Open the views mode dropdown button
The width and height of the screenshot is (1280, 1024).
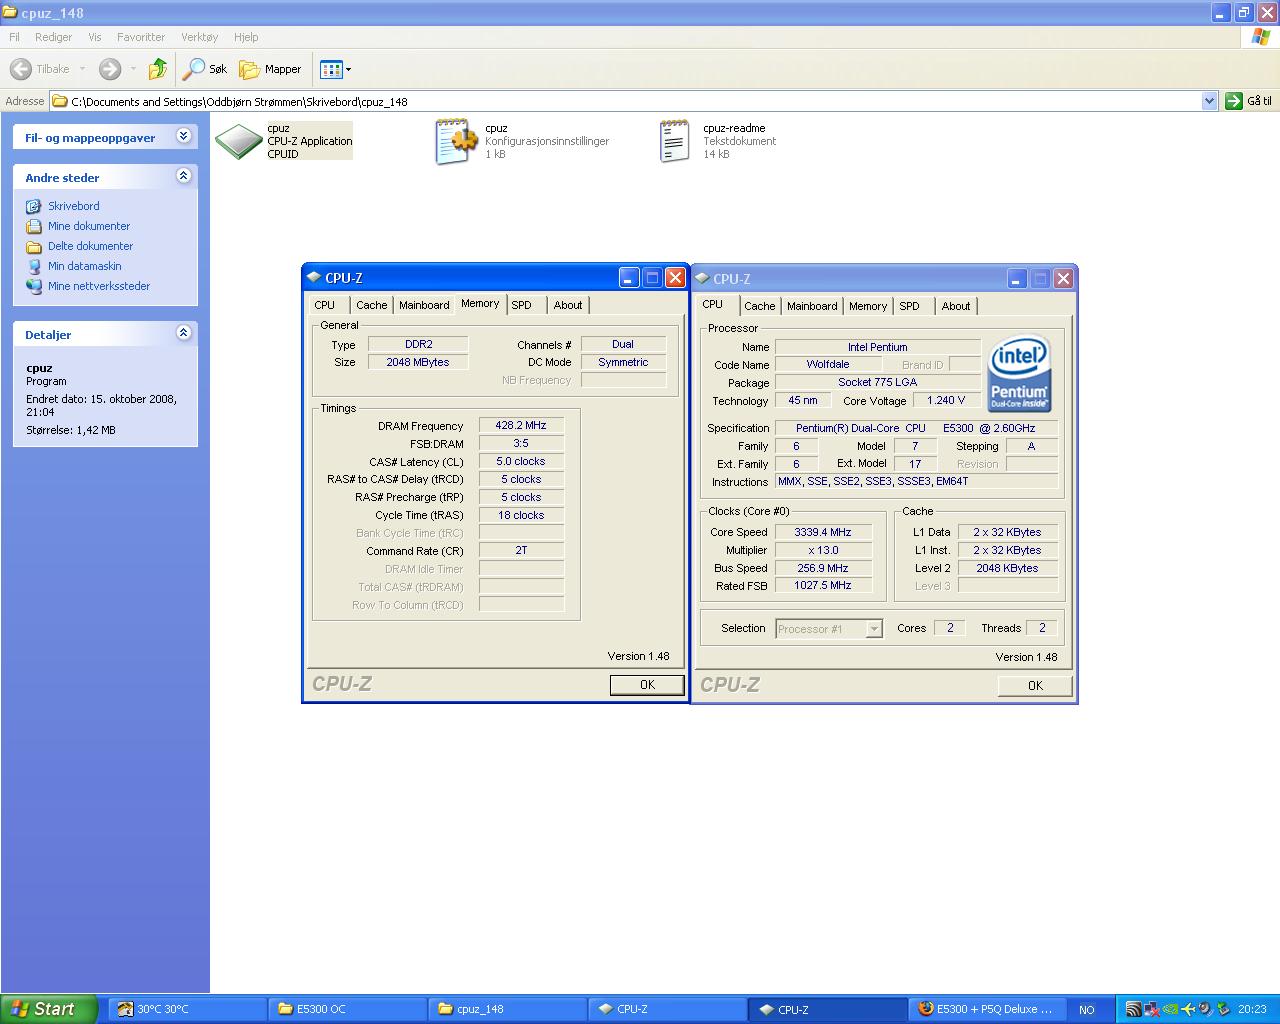click(x=335, y=69)
